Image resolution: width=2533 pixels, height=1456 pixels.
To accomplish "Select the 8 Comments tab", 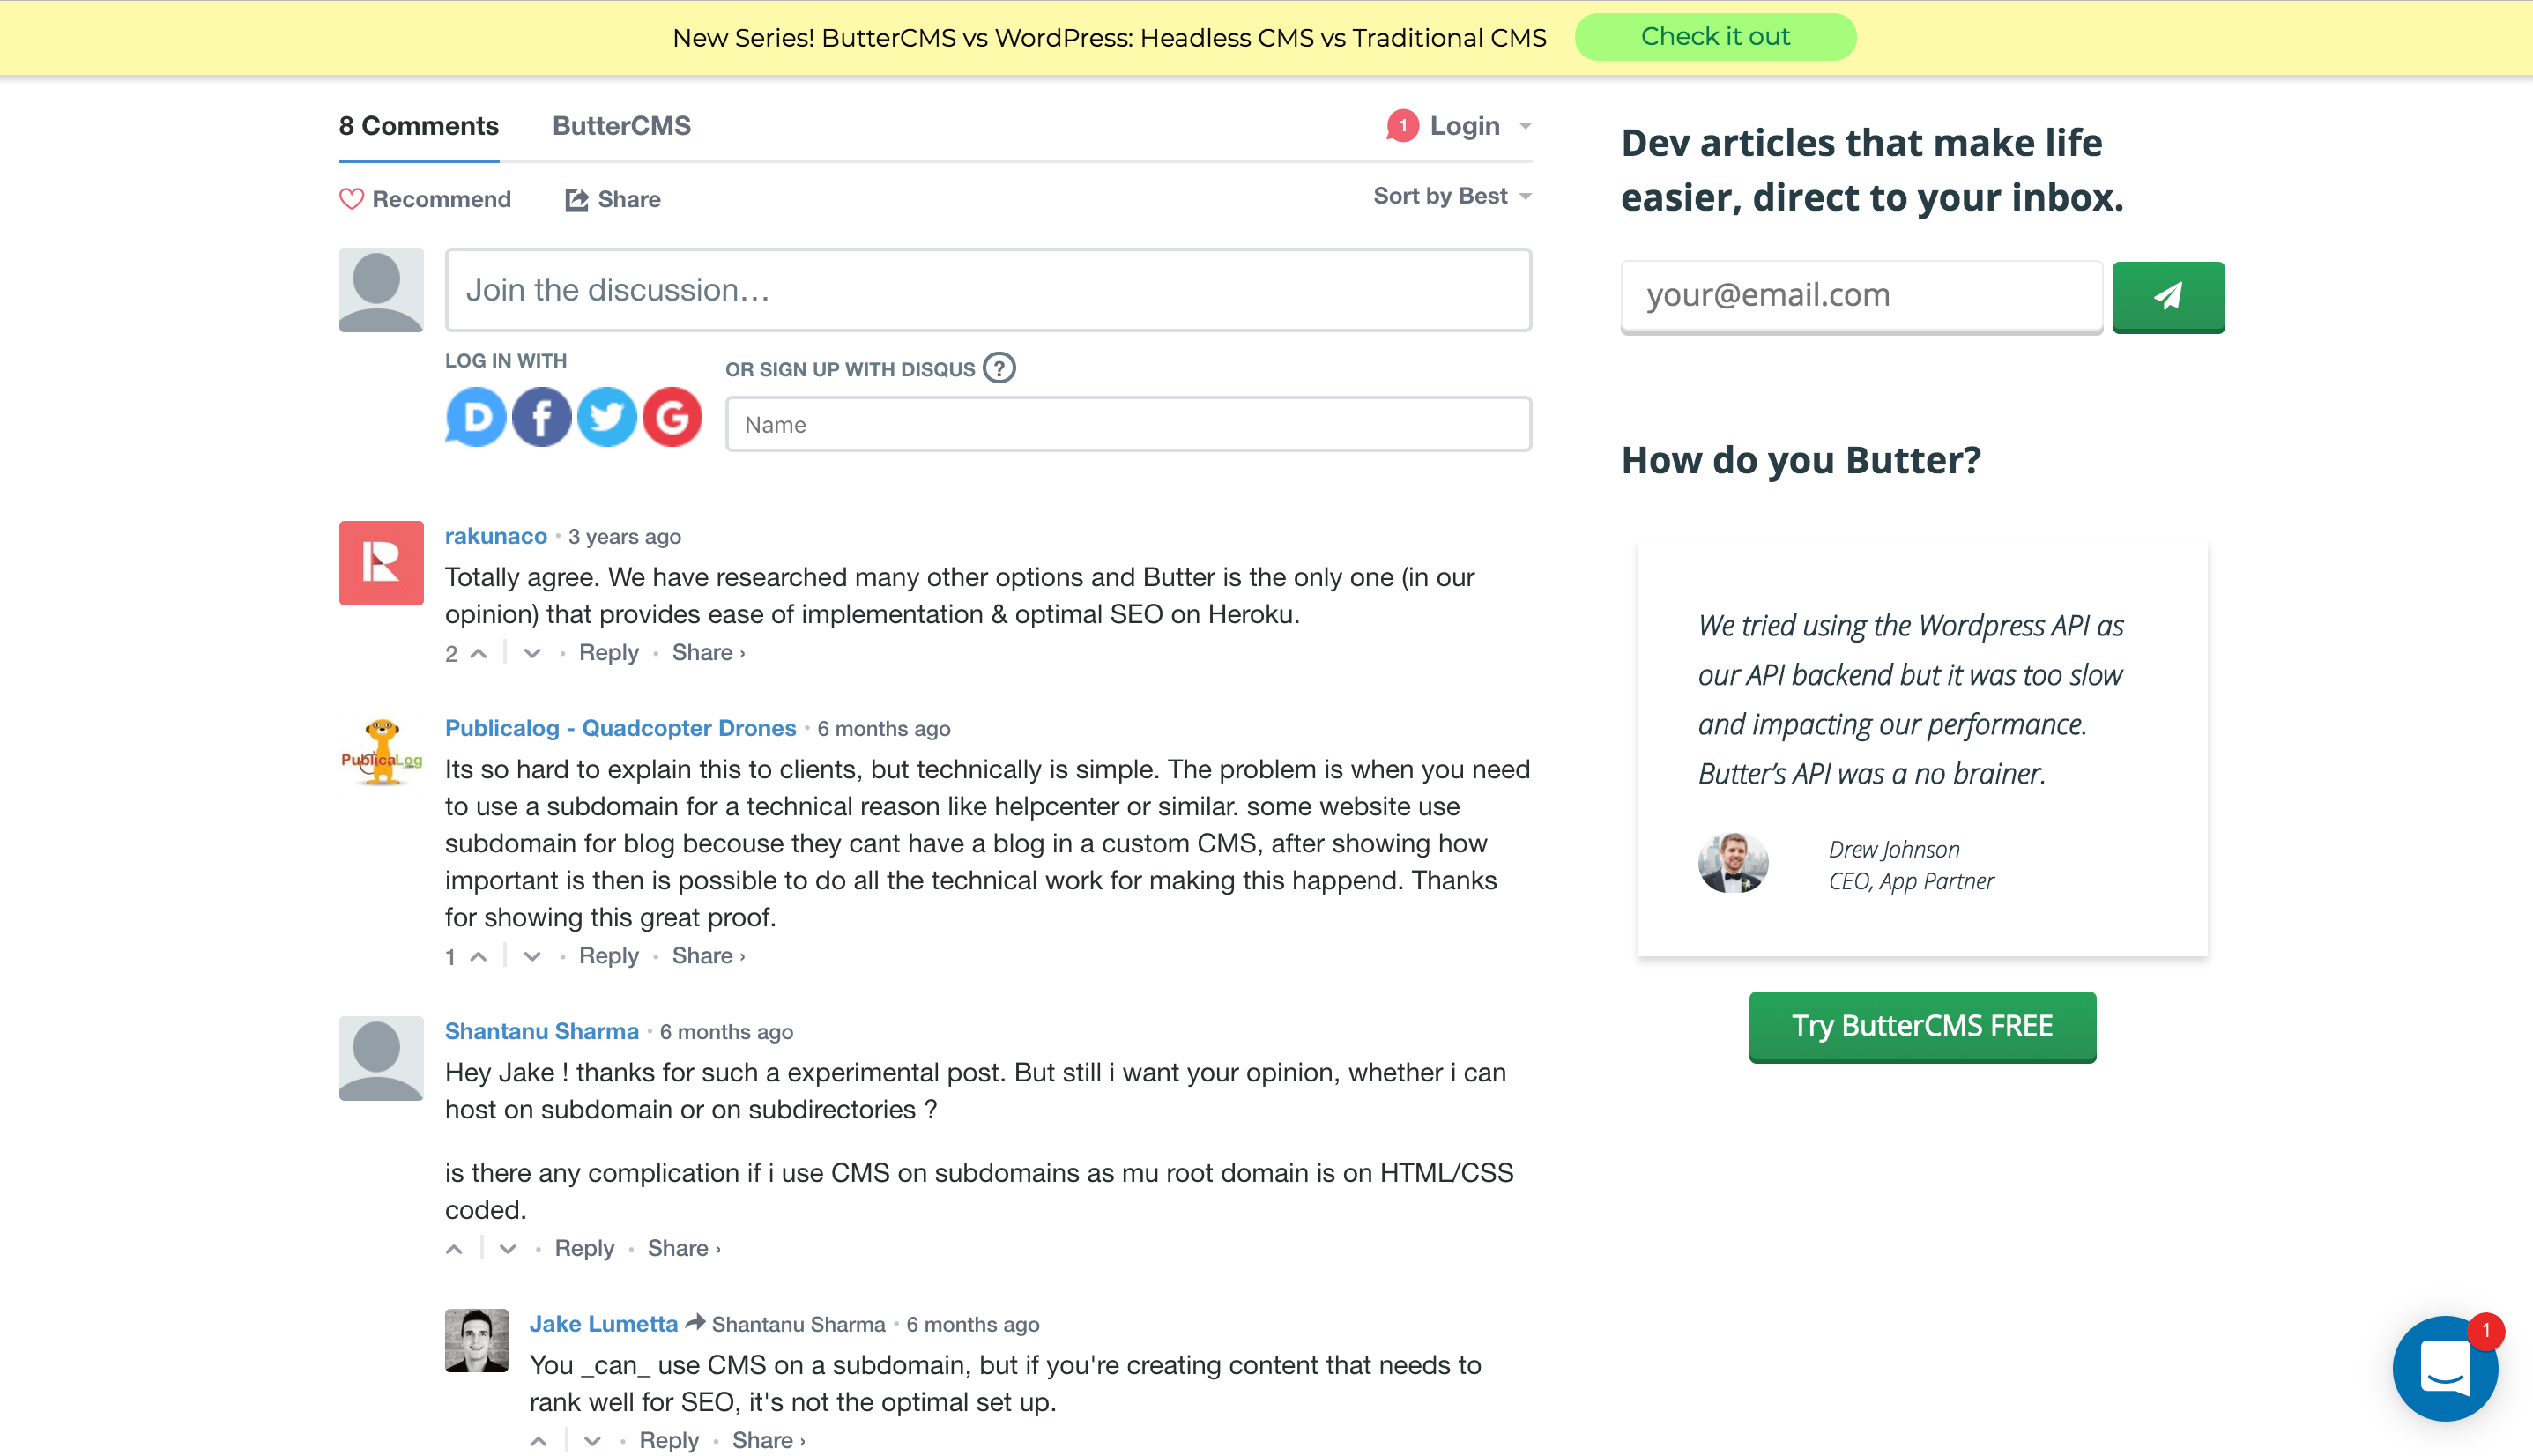I will pos(418,126).
